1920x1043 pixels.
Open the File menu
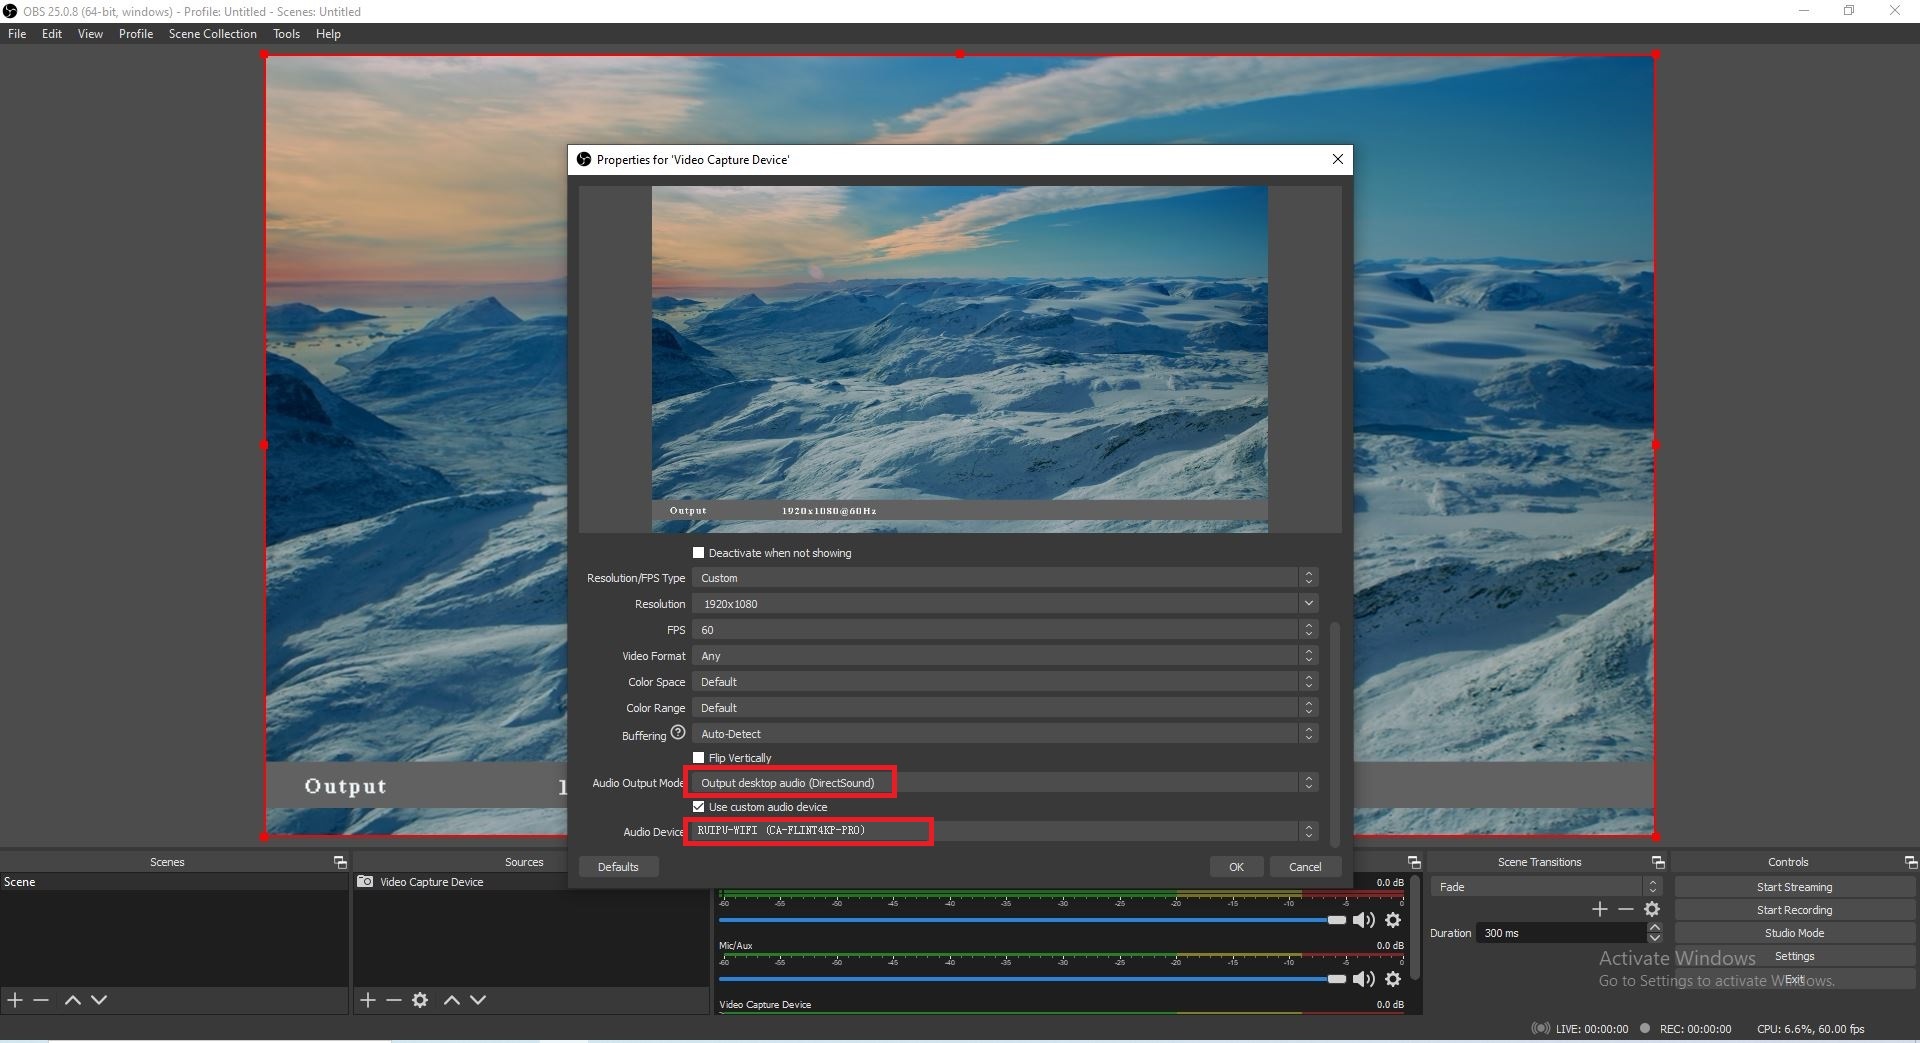[17, 34]
